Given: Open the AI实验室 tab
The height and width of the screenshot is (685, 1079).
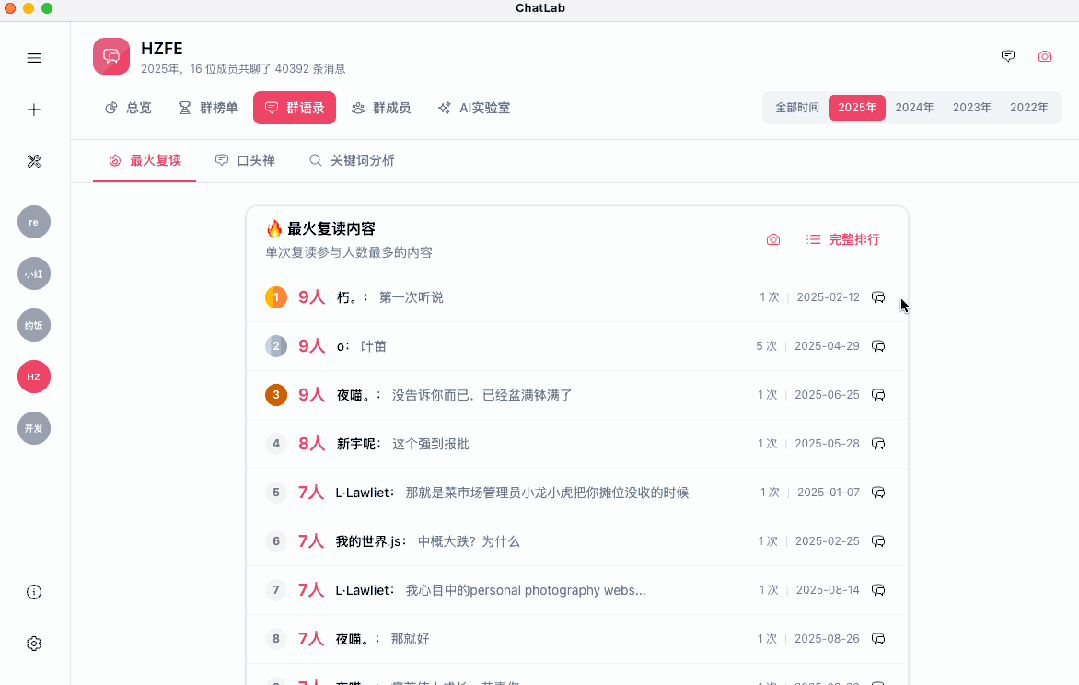Looking at the screenshot, I should tap(474, 107).
